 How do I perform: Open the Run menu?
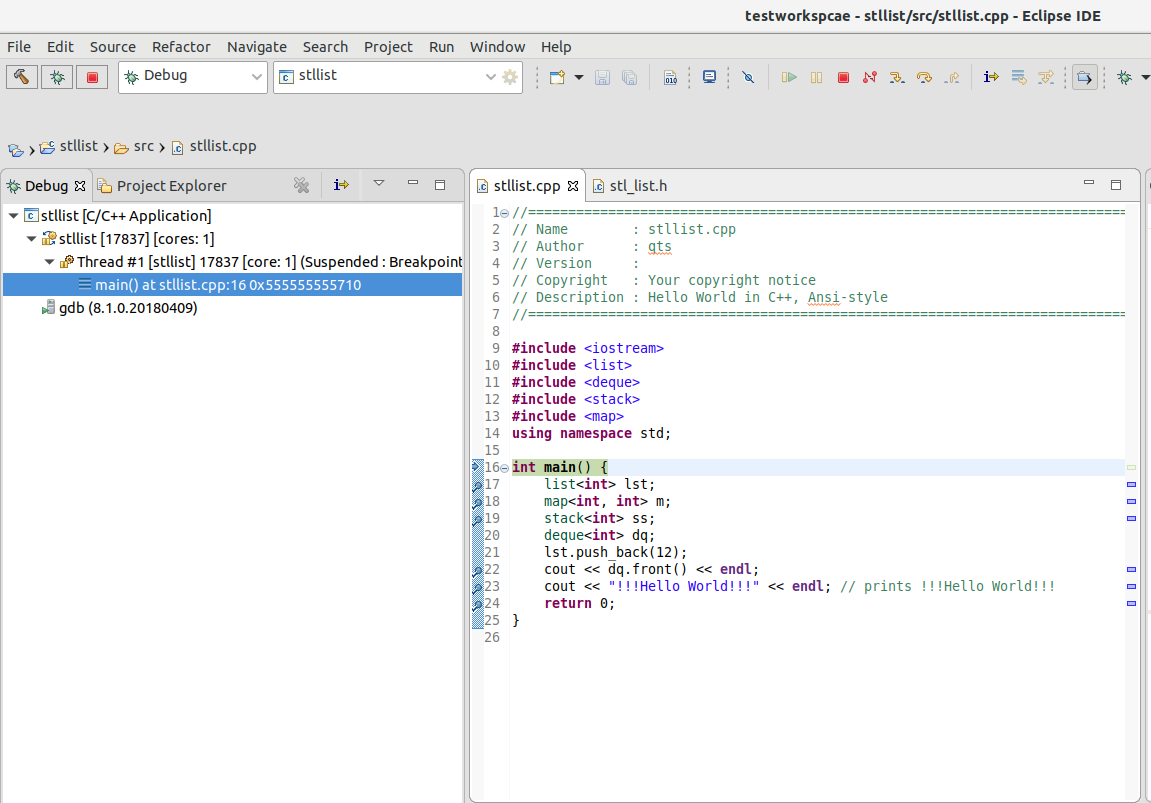click(x=441, y=47)
